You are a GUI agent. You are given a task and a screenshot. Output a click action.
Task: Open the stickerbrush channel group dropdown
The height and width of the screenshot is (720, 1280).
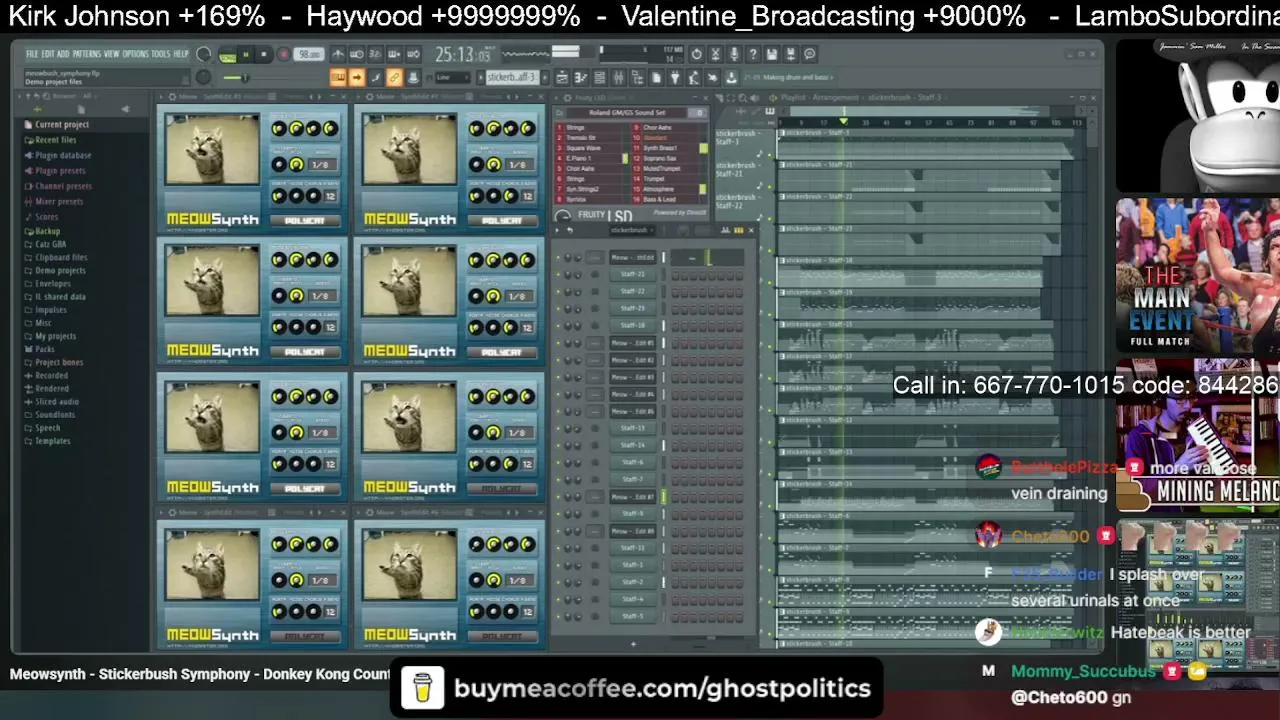[x=630, y=230]
